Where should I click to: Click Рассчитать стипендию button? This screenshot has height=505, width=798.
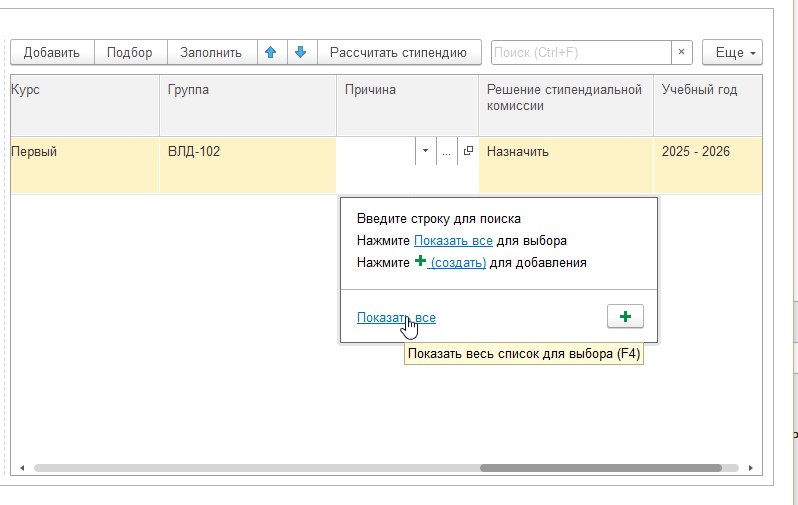pos(398,52)
